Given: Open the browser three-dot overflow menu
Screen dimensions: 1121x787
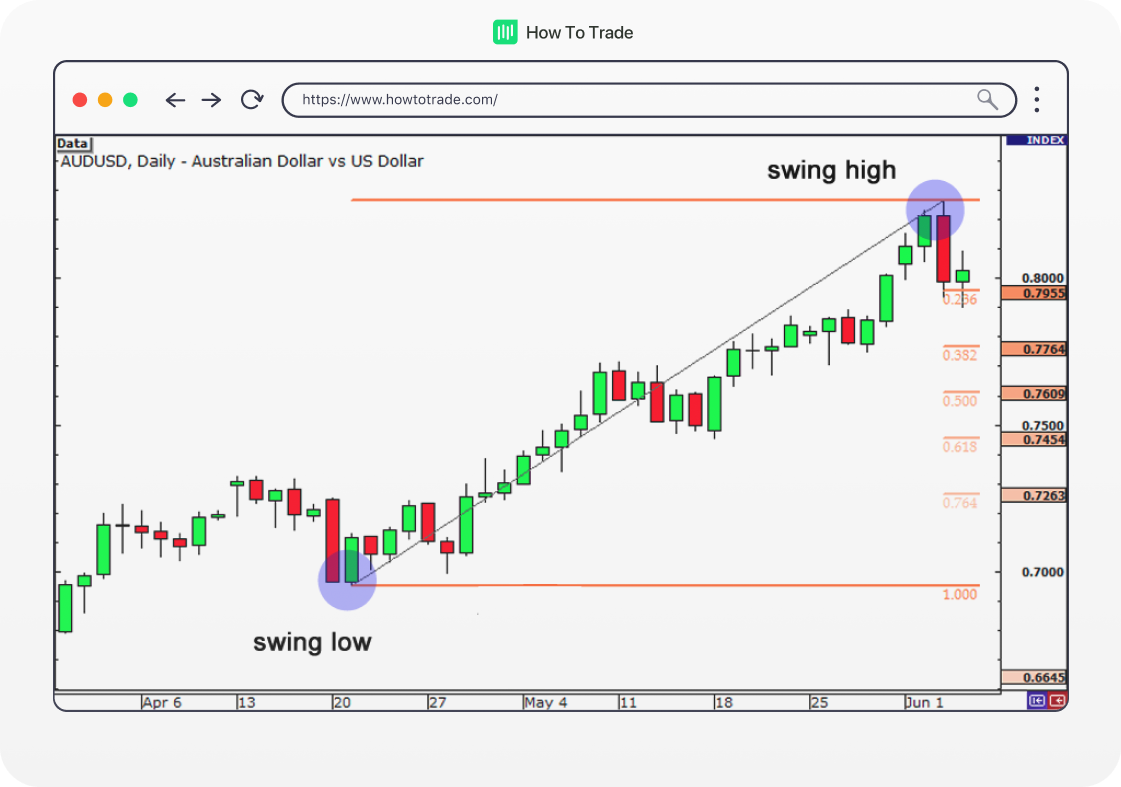Looking at the screenshot, I should click(x=1036, y=100).
